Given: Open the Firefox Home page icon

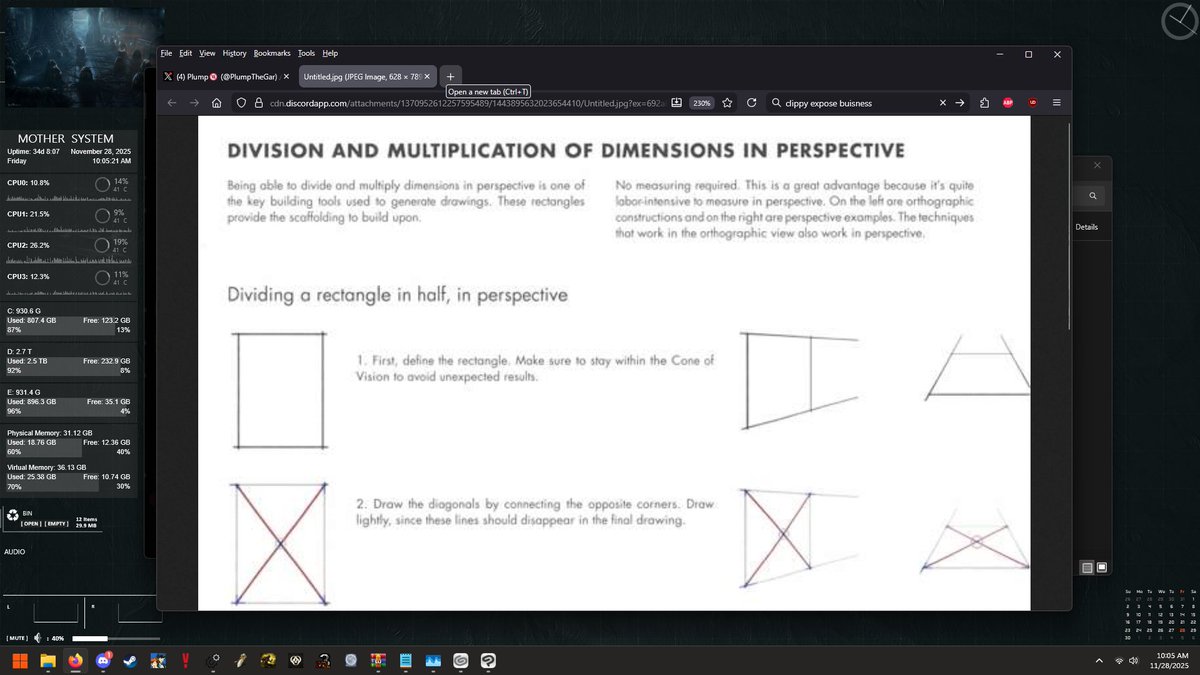Looking at the screenshot, I should 216,102.
